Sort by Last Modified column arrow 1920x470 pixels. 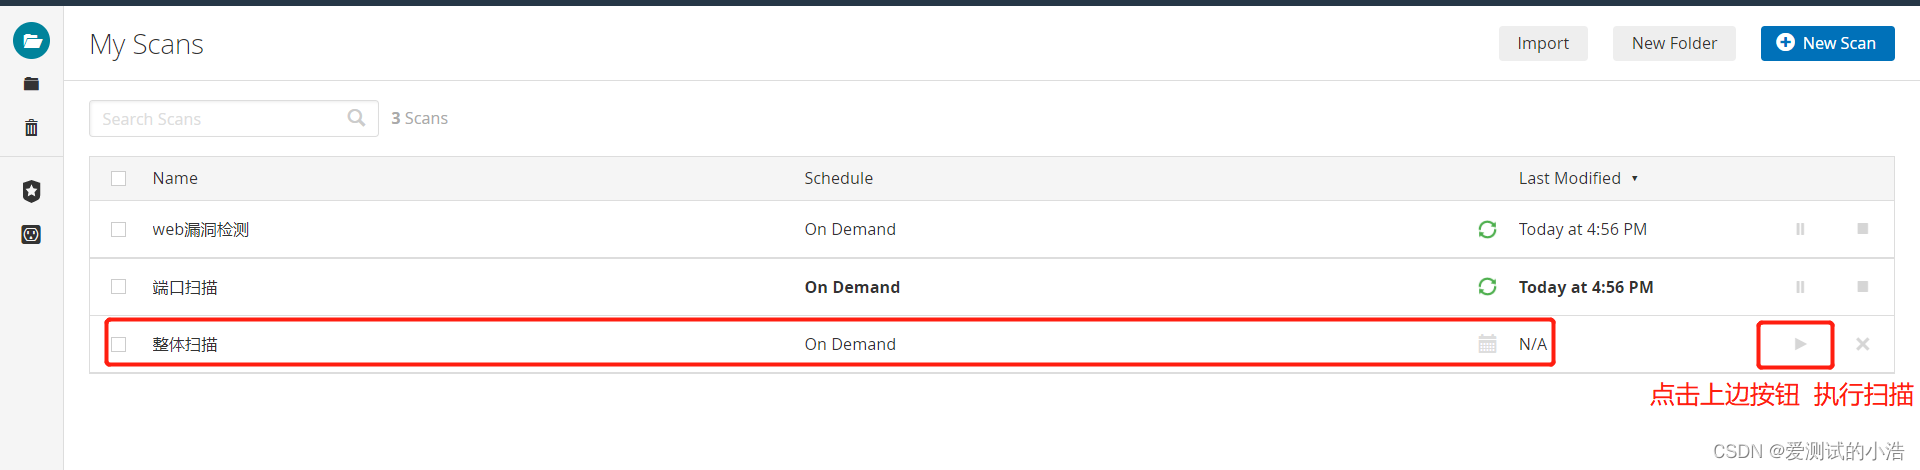(x=1635, y=179)
